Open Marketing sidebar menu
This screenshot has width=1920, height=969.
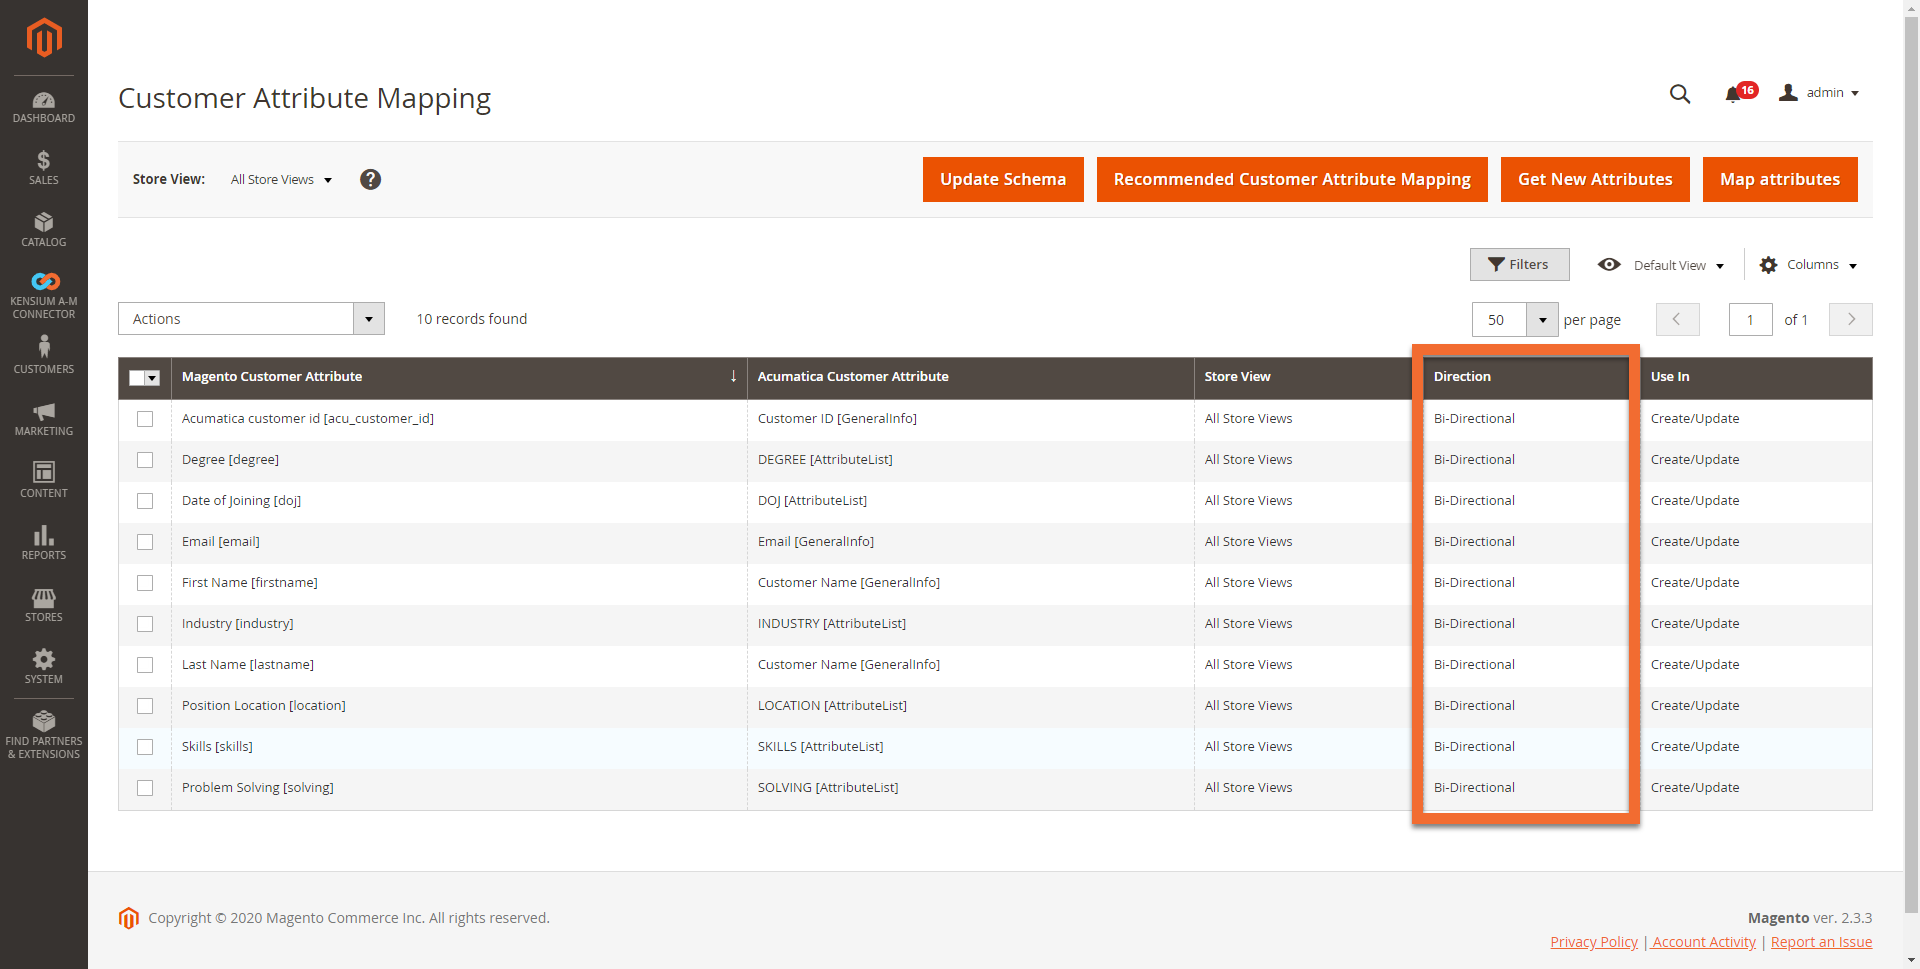coord(44,419)
